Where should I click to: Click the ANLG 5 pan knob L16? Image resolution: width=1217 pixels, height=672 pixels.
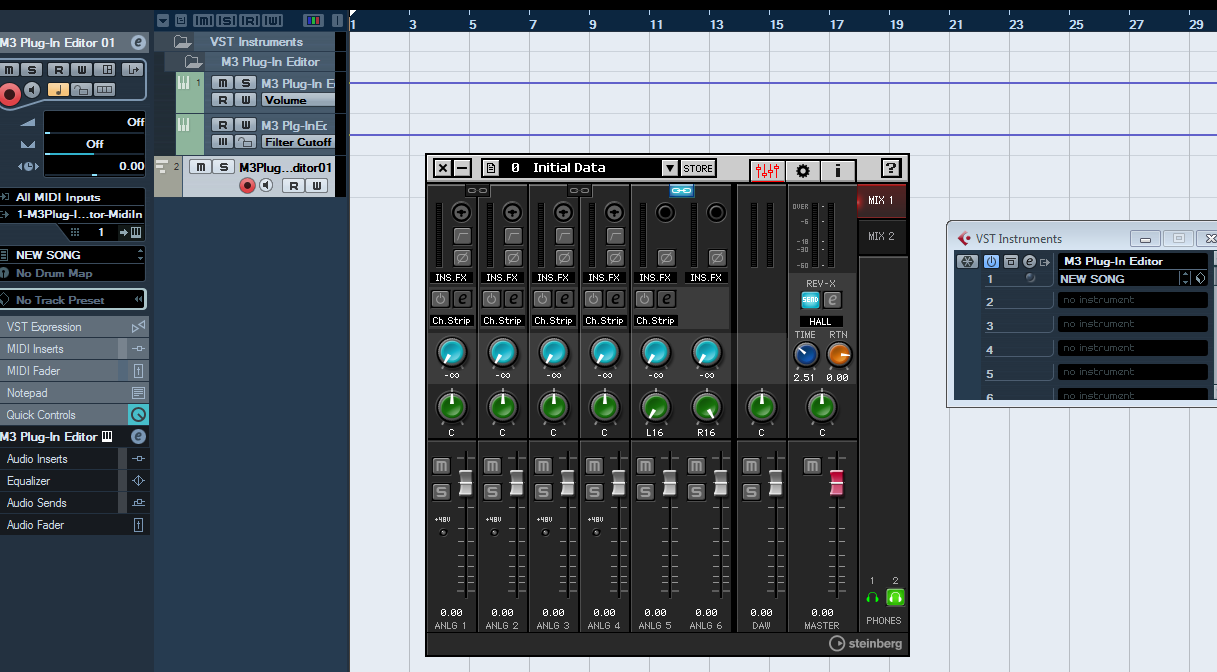pos(655,407)
